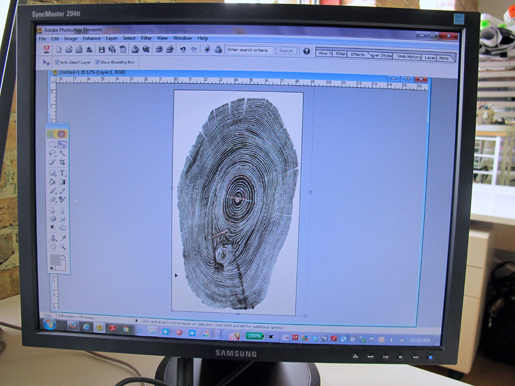Open the Filter menu

[146, 38]
